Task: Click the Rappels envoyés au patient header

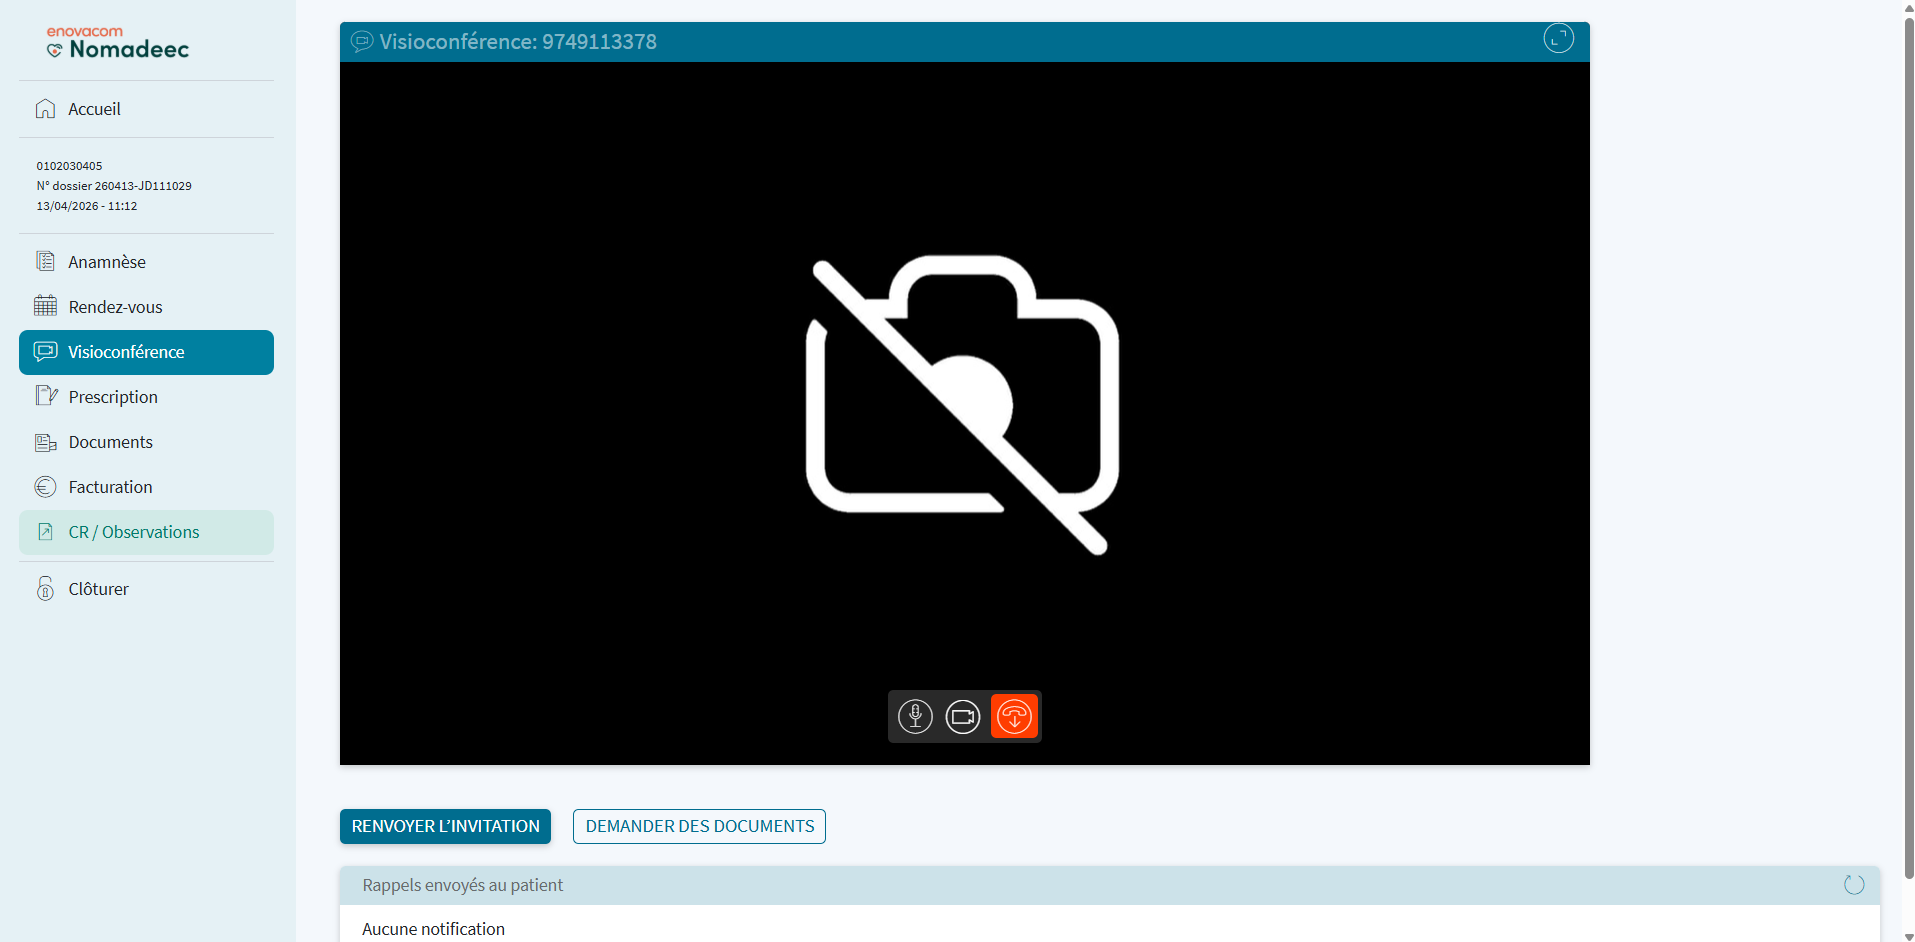Action: [1109, 885]
